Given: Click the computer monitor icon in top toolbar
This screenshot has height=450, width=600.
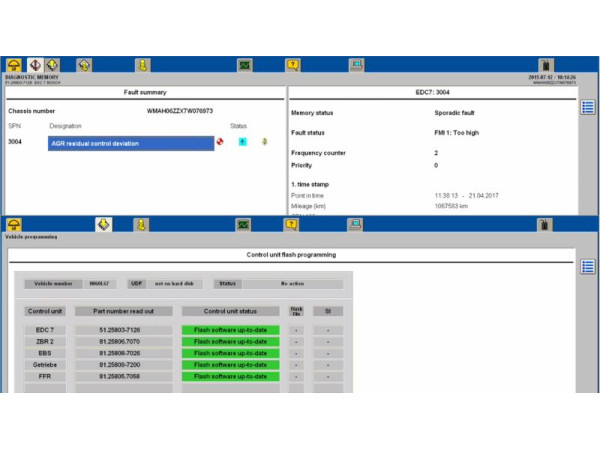Looking at the screenshot, I should pyautogui.click(x=356, y=65).
